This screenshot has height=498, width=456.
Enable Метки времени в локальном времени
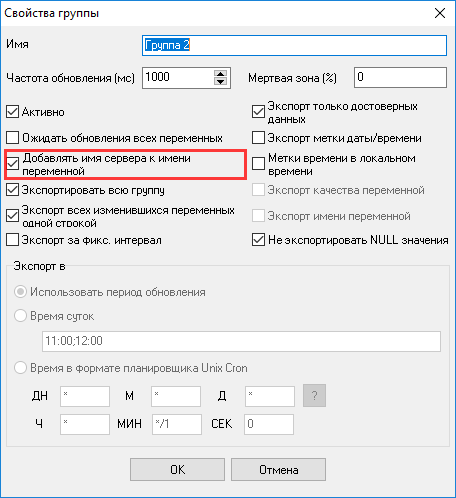click(x=258, y=164)
